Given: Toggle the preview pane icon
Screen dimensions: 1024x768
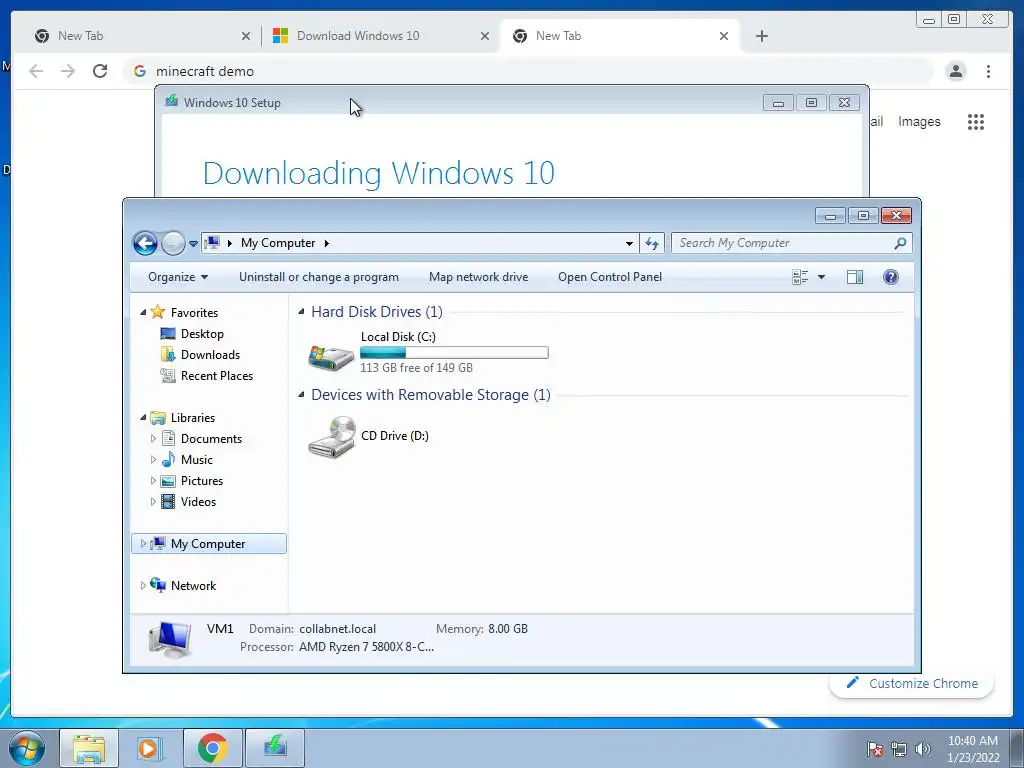Looking at the screenshot, I should pyautogui.click(x=855, y=277).
